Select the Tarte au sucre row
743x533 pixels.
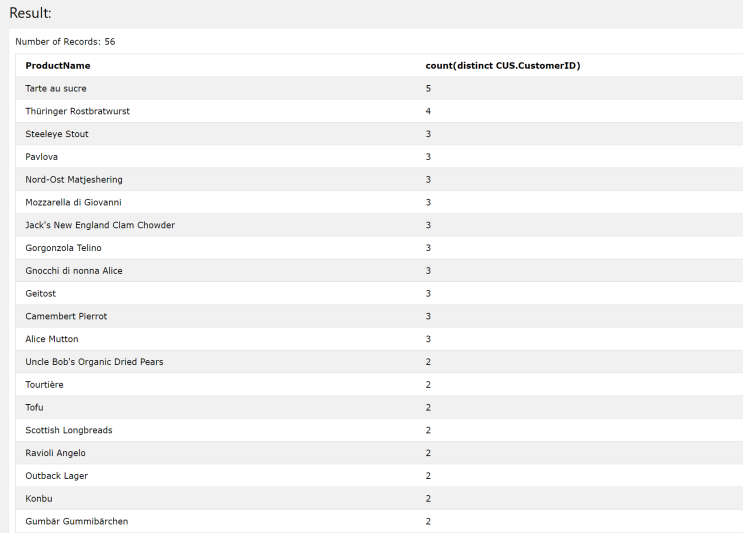click(379, 89)
